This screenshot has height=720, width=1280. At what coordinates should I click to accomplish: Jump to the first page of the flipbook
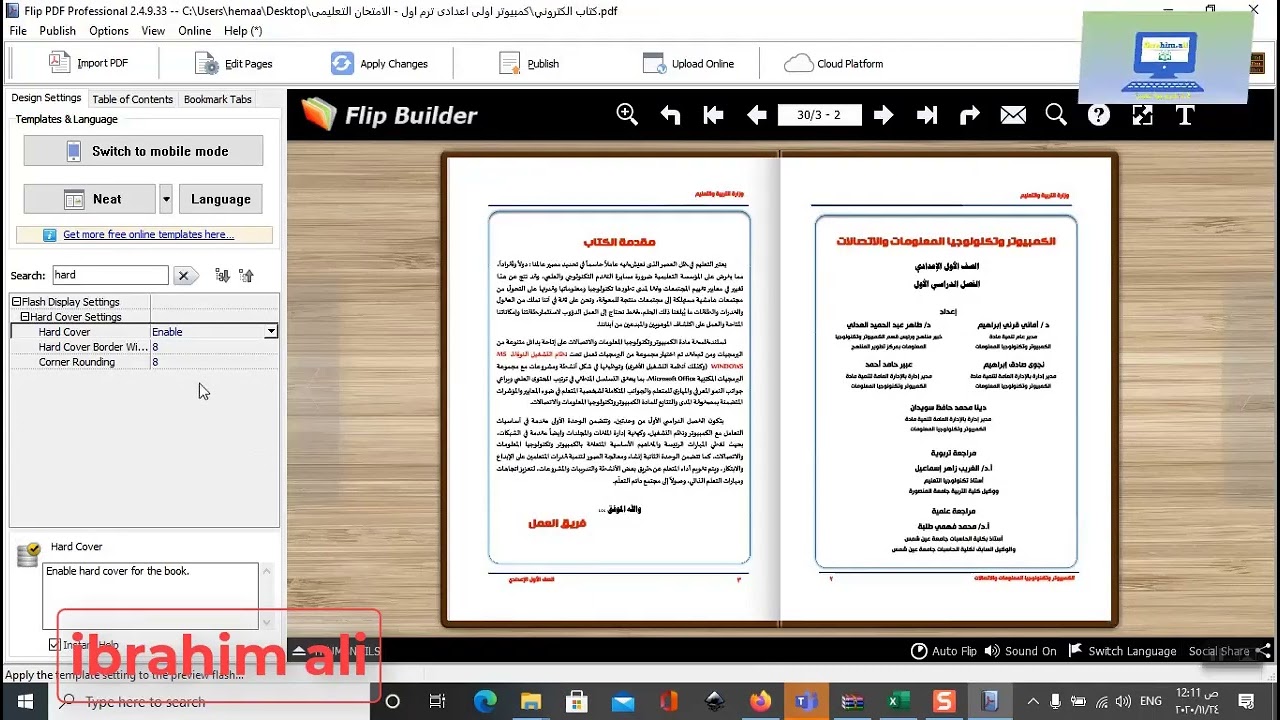[x=713, y=115]
